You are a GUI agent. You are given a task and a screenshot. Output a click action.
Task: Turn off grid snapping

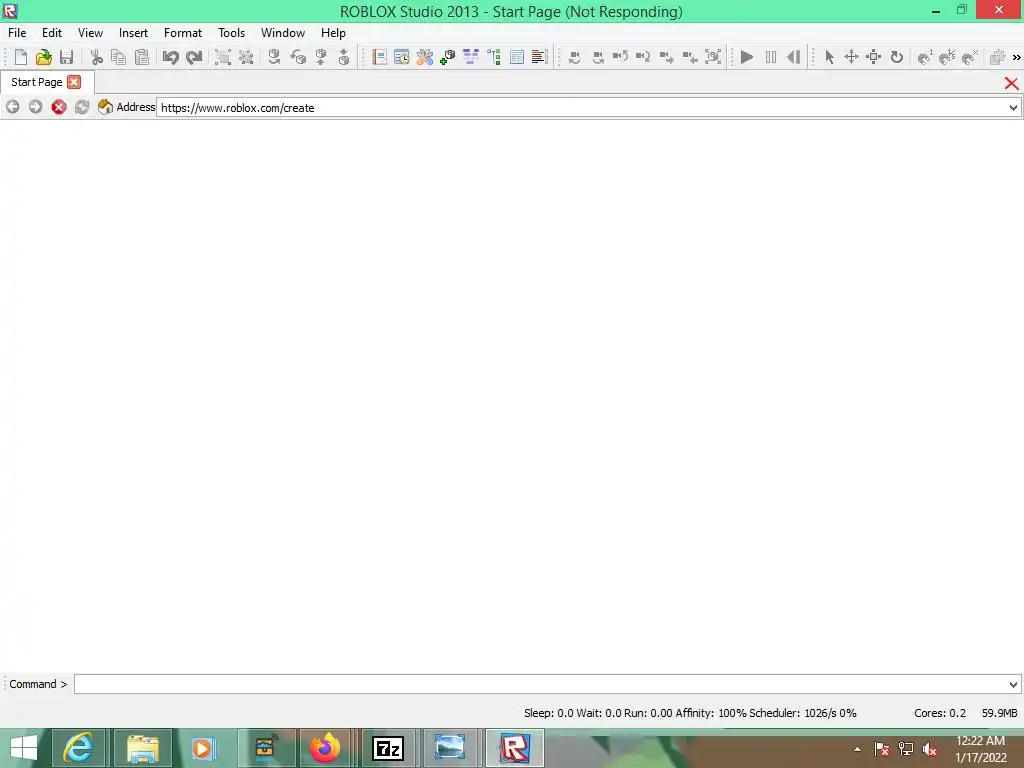[x=970, y=57]
